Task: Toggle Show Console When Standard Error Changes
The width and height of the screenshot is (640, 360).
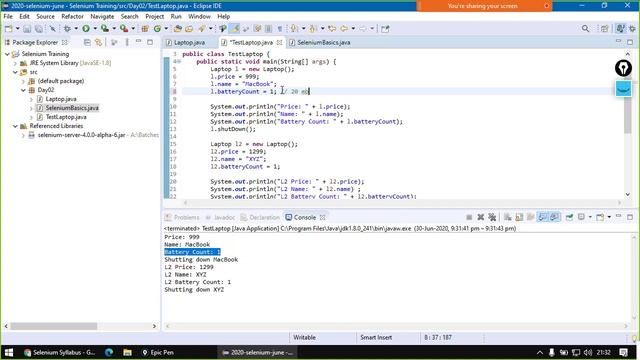Action: [x=554, y=217]
